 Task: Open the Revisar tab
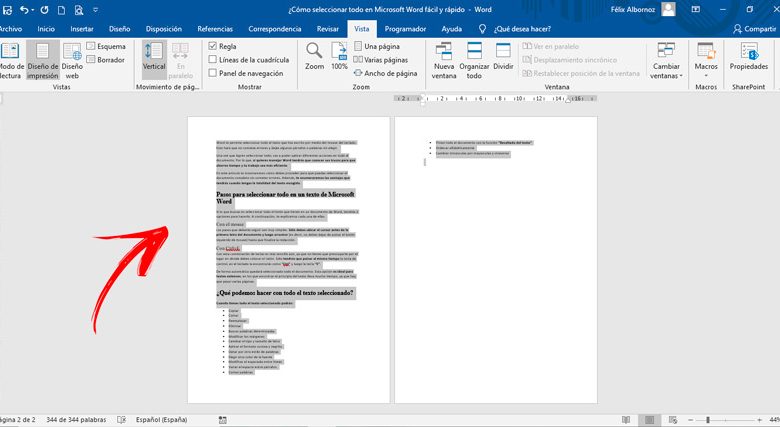point(328,29)
